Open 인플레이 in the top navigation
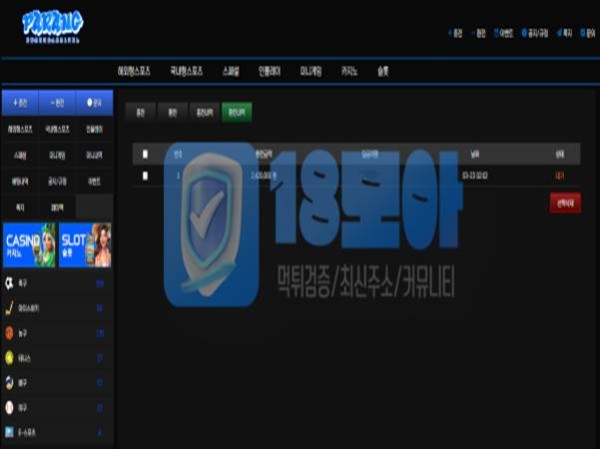Image resolution: width=600 pixels, height=449 pixels. tap(269, 71)
